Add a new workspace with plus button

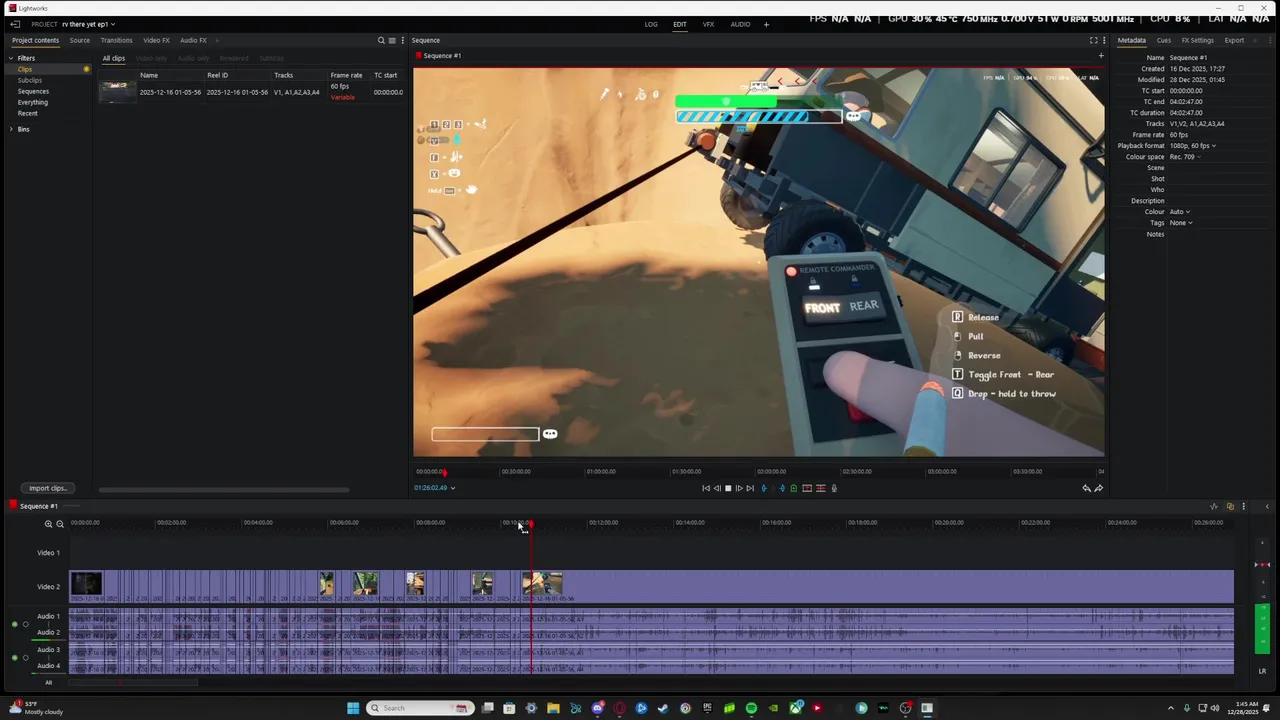tap(766, 24)
